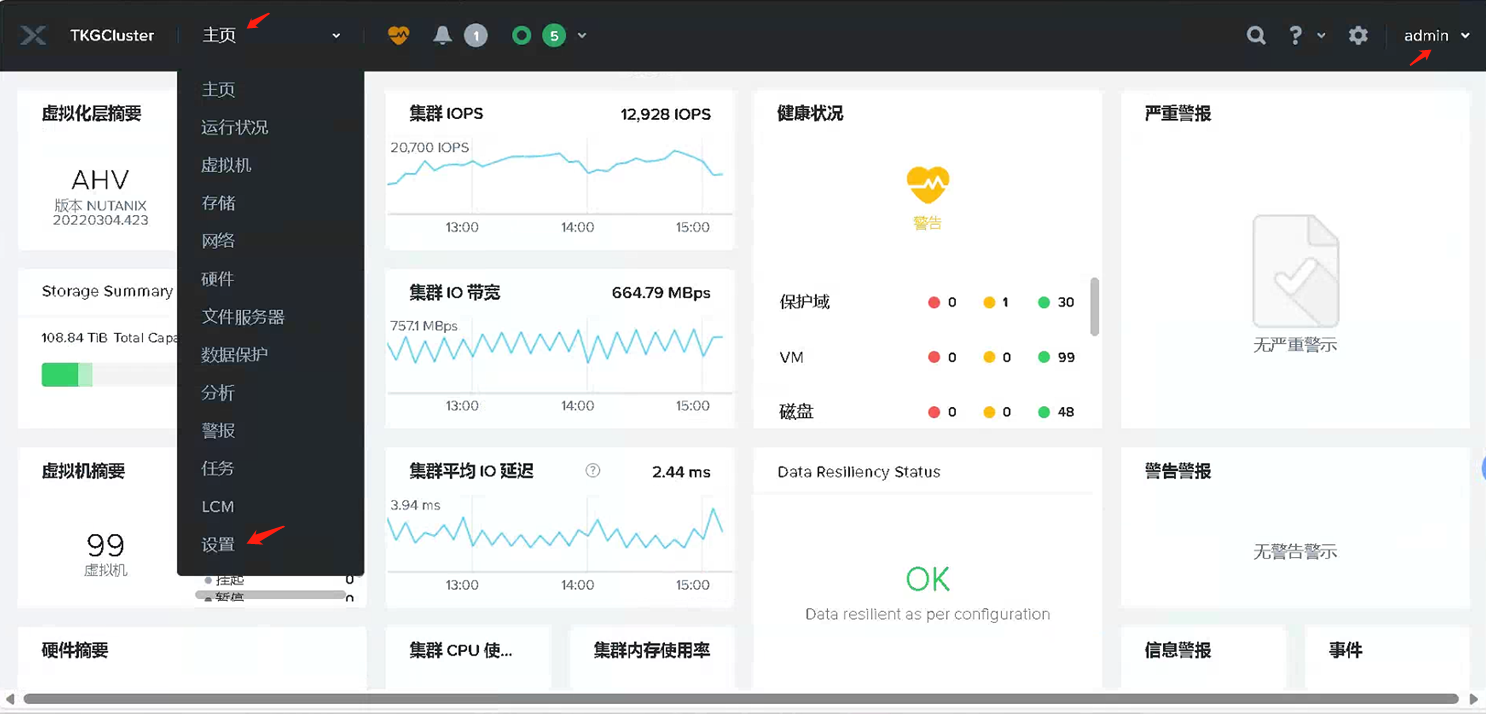Click the 集群 IOPS widget title
This screenshot has width=1486, height=714.
(x=446, y=114)
